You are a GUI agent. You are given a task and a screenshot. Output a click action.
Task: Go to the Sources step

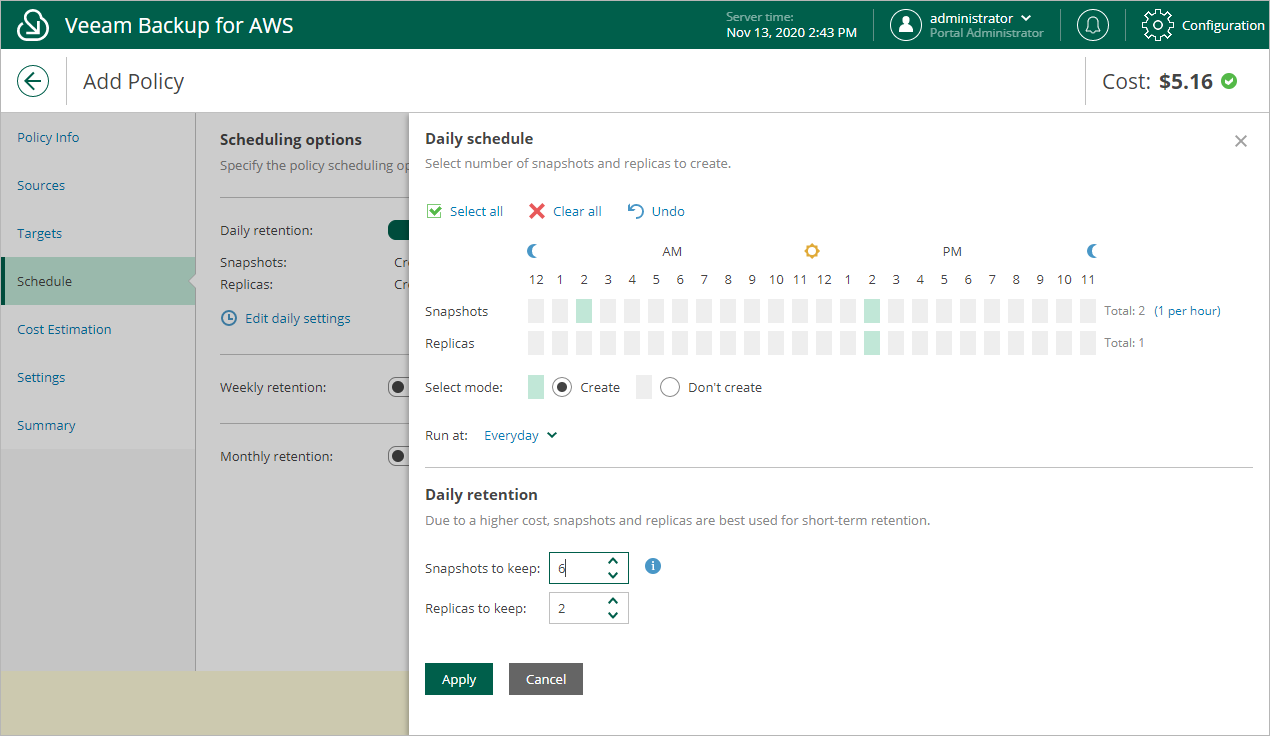pos(98,185)
